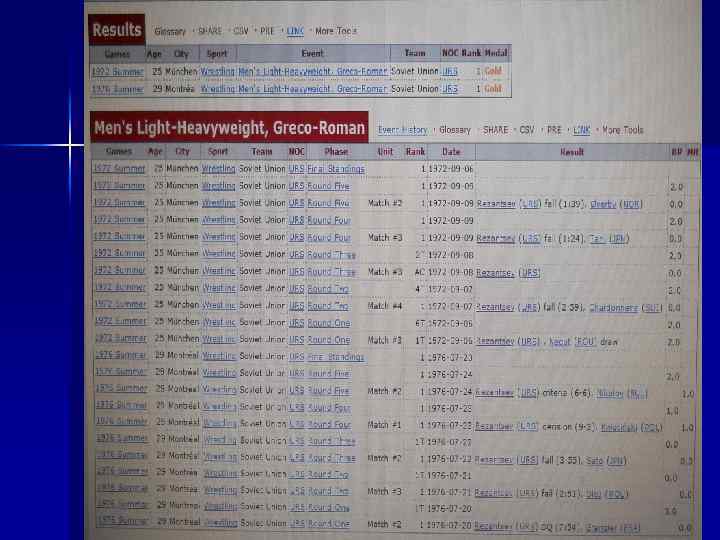720x540 pixels.
Task: Open the Wrestling link in the München Results row
Action: pos(218,72)
